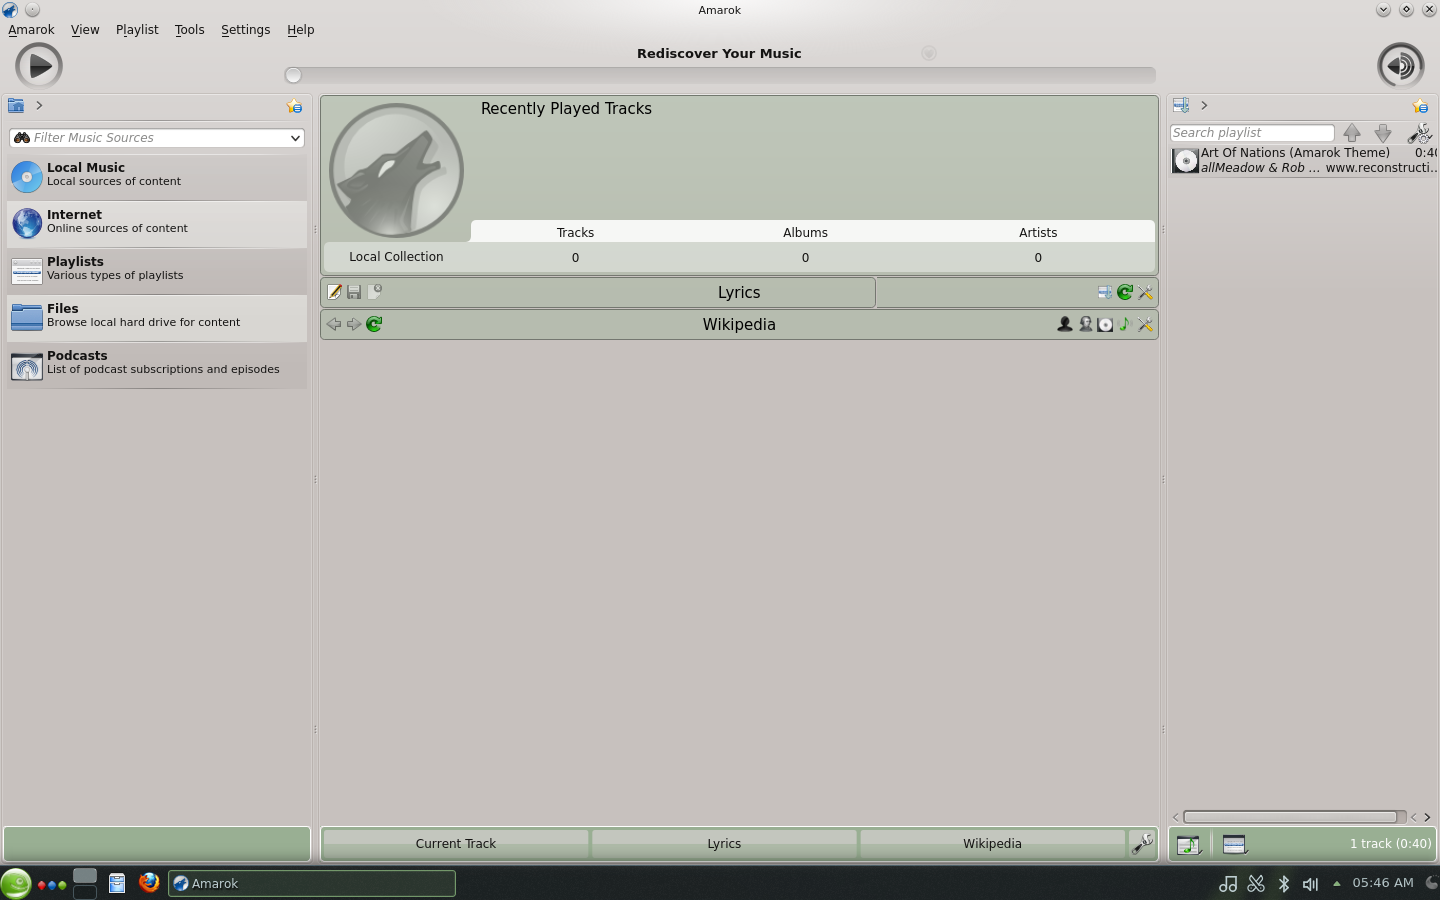1440x900 pixels.
Task: Open the Playlist menu
Action: [x=137, y=30]
